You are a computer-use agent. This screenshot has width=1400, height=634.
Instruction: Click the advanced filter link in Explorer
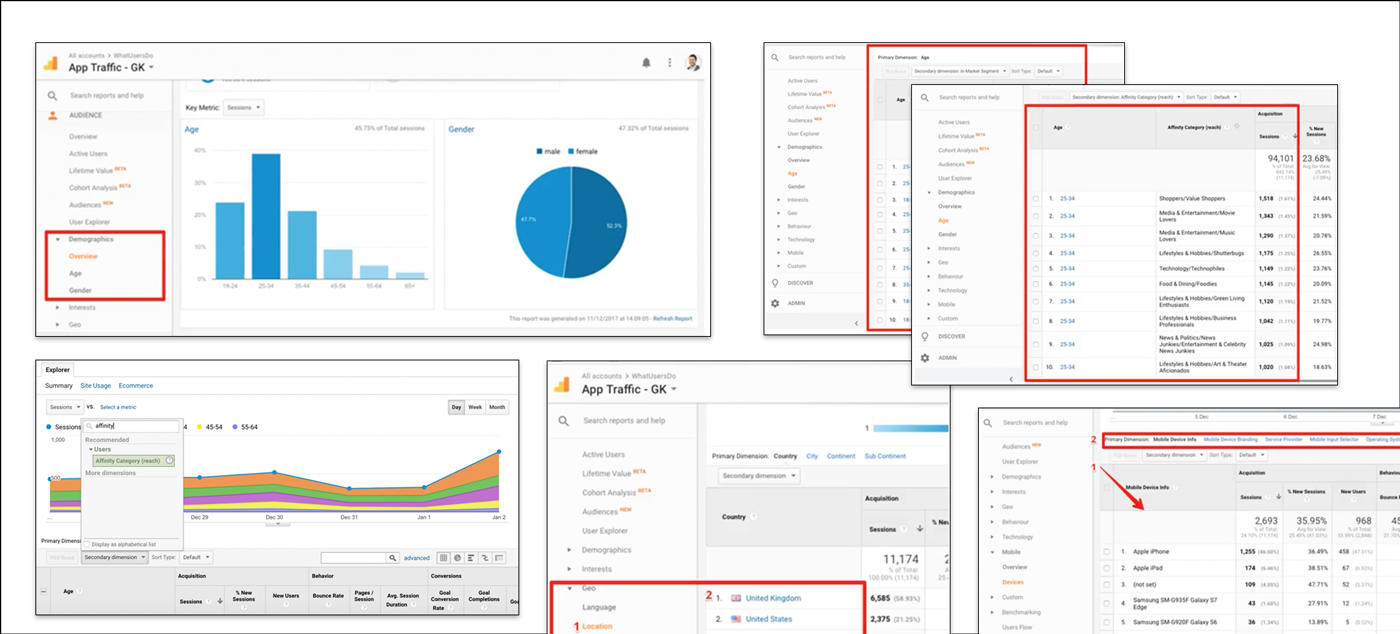click(x=416, y=557)
